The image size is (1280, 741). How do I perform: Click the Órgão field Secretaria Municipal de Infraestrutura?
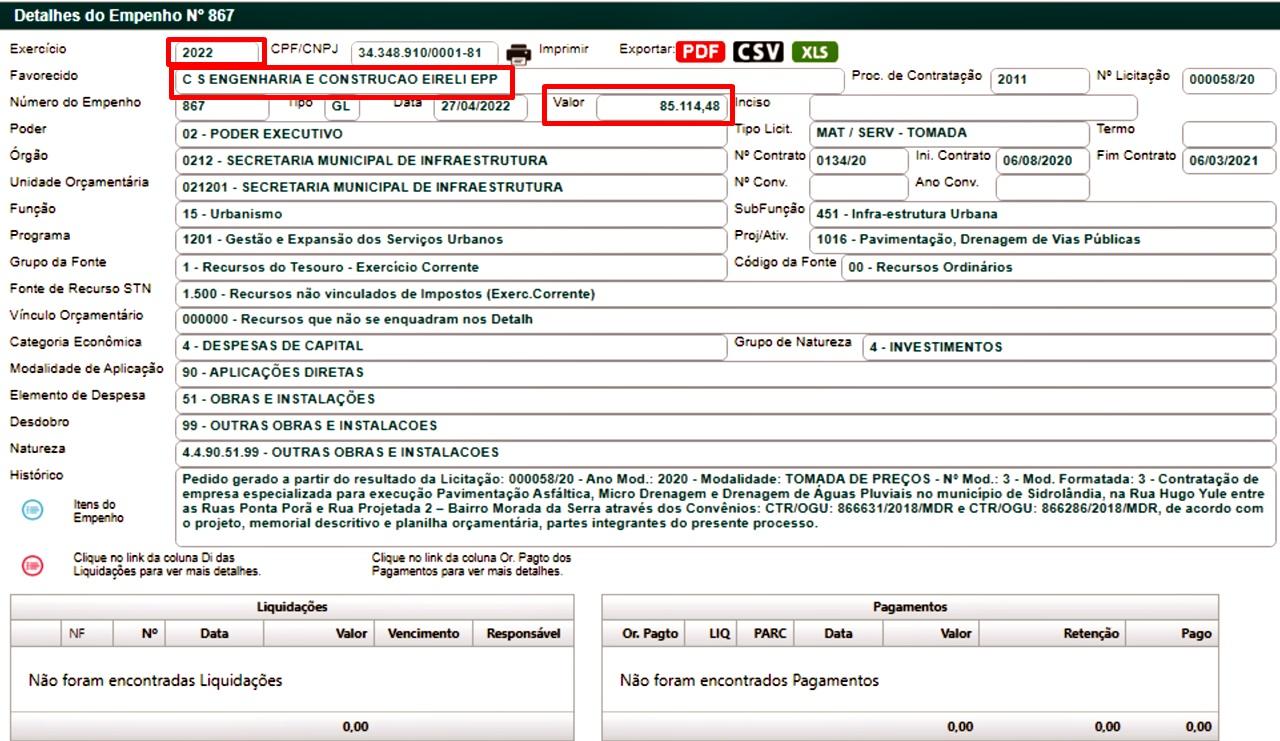(x=450, y=160)
